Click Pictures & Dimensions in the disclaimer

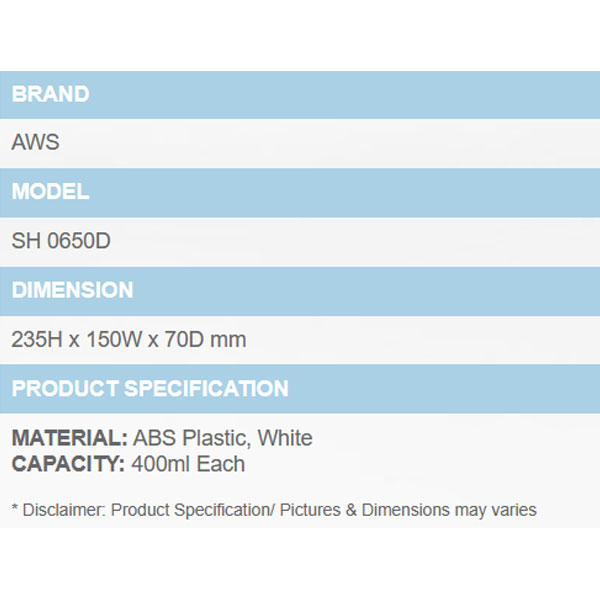(362, 510)
